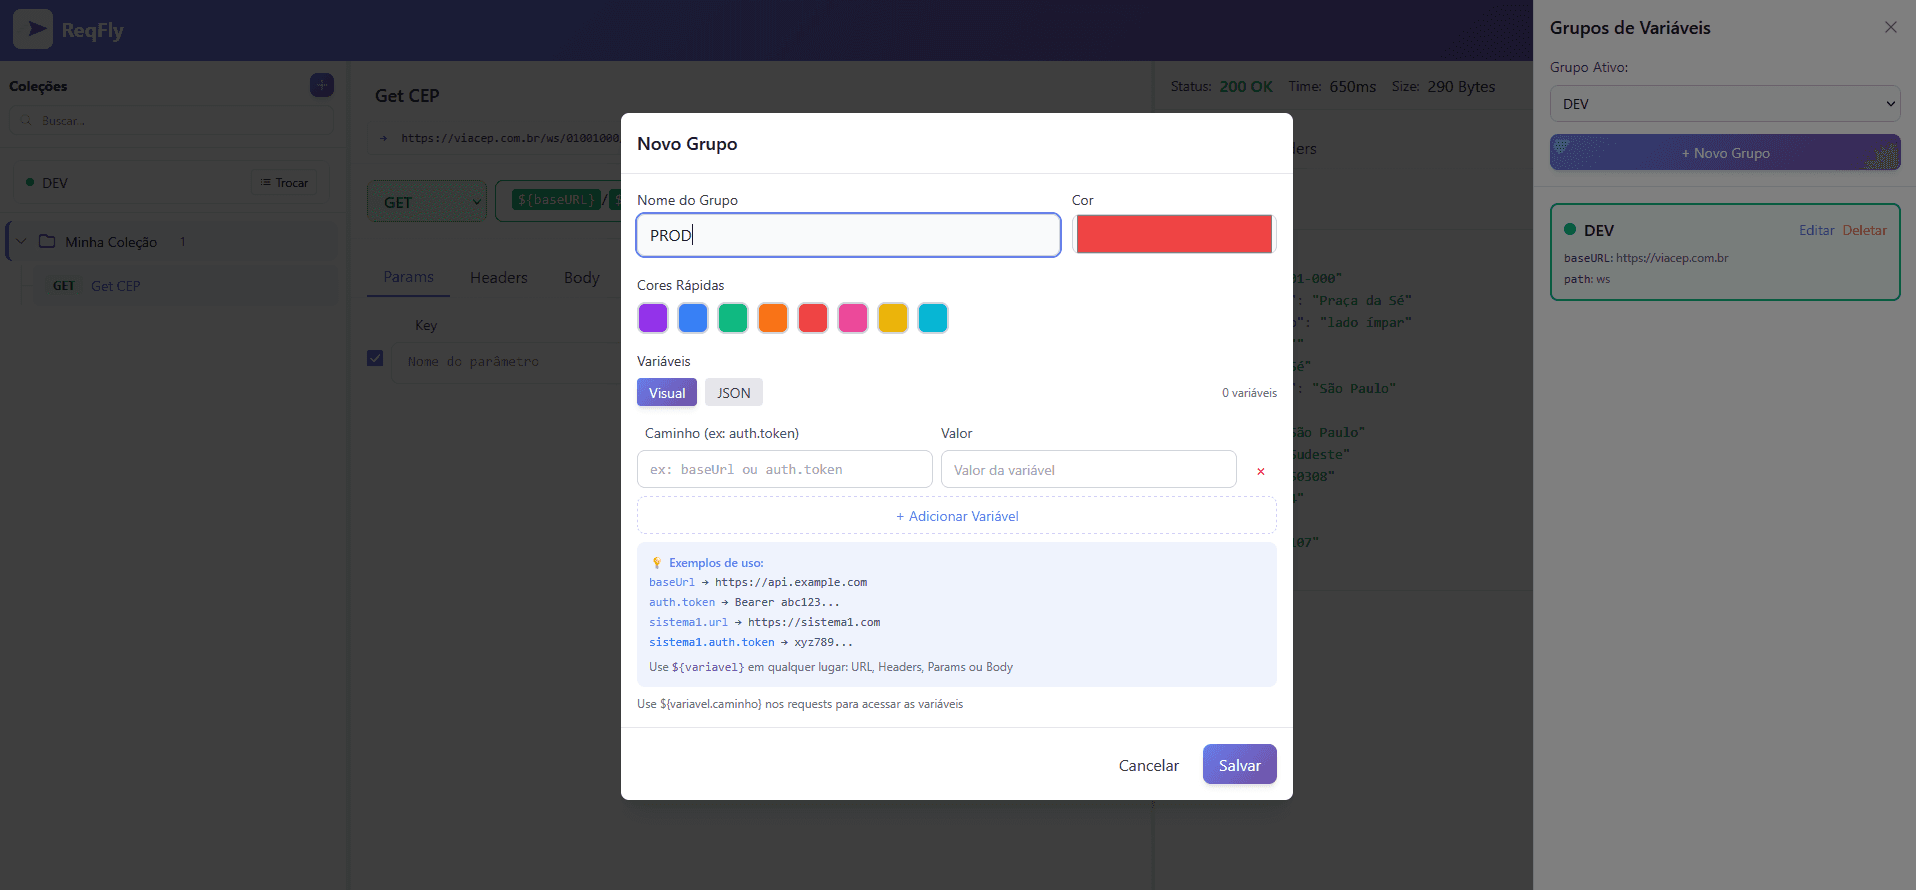Click the ${baseURL} variable chip
Viewport: 1916px width, 890px height.
click(557, 200)
